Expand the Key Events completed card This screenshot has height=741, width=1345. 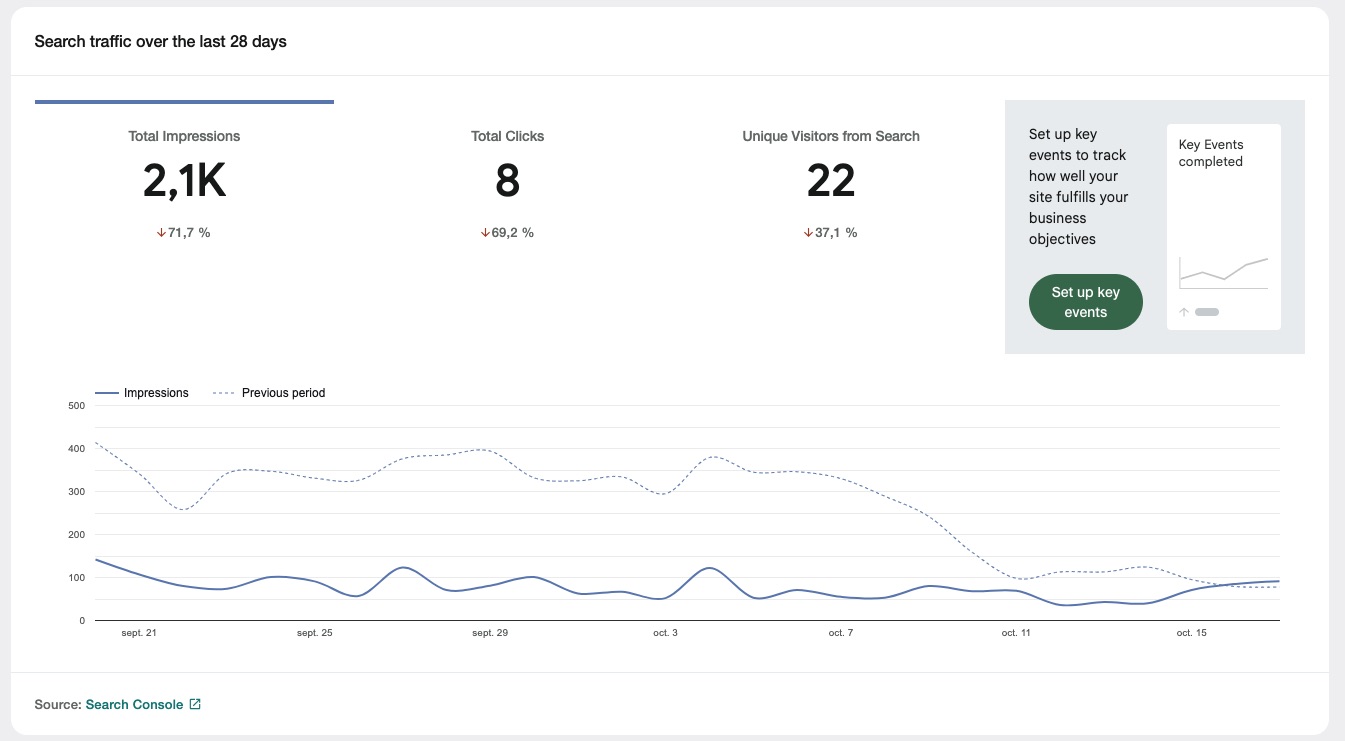click(x=1223, y=225)
